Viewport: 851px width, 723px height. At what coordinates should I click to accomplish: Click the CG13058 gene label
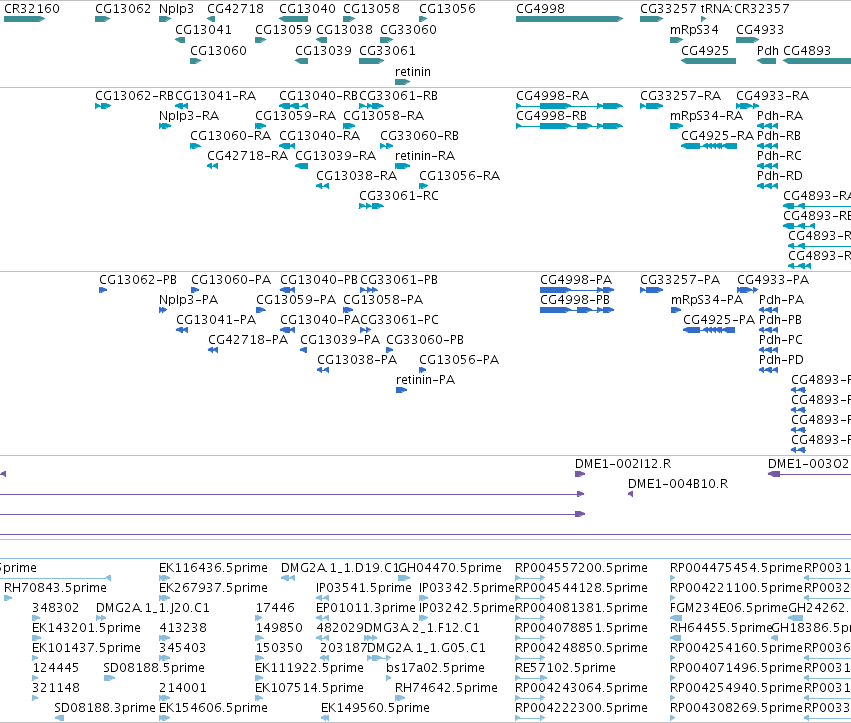371,9
